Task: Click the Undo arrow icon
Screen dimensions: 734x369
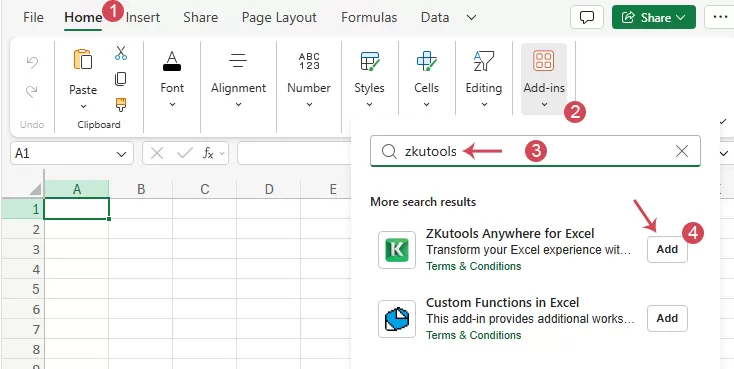Action: (x=32, y=62)
